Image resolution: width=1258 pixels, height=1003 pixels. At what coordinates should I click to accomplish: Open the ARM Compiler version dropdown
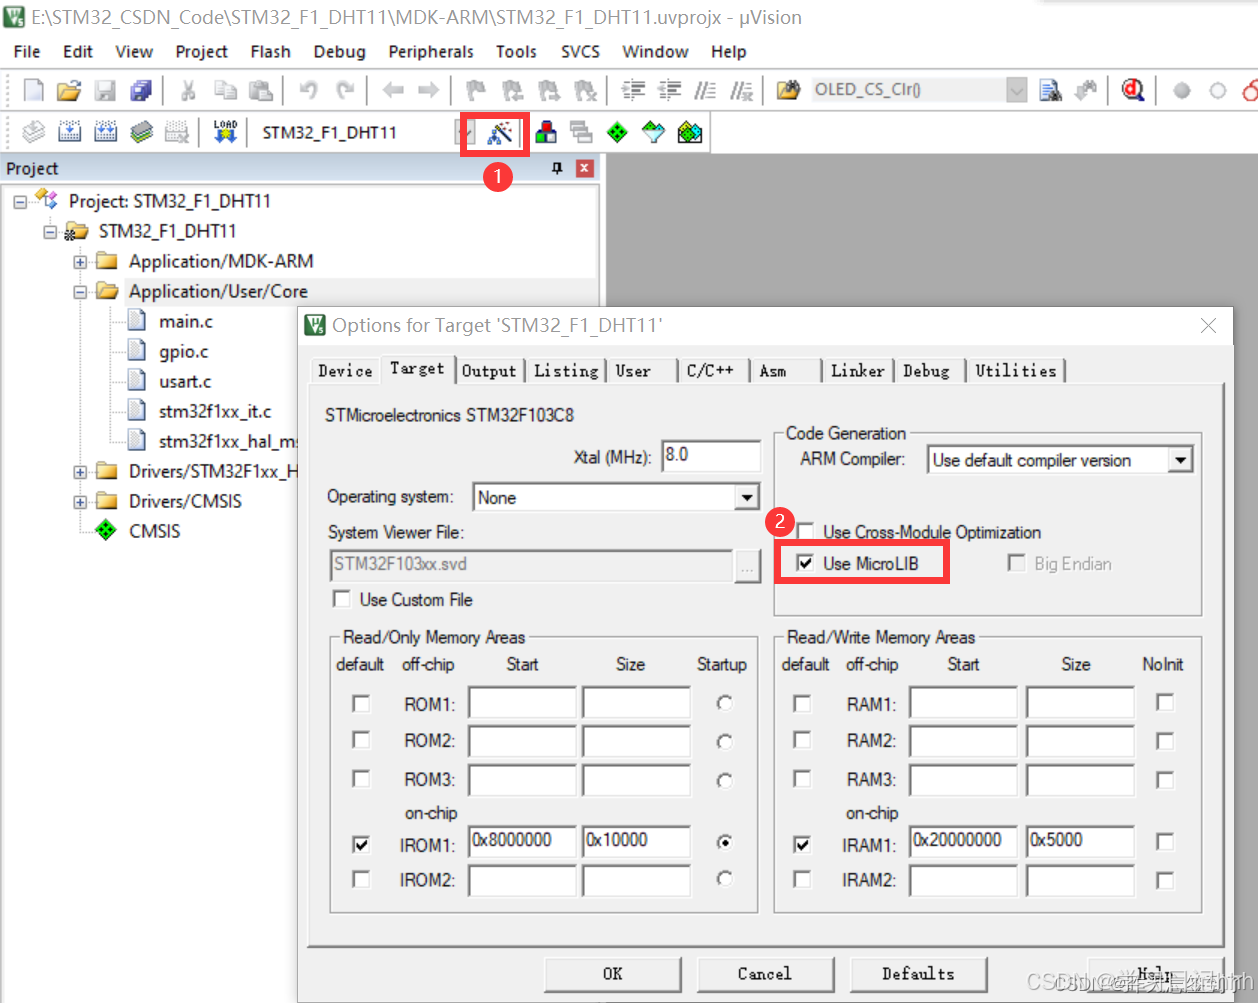tap(1181, 460)
